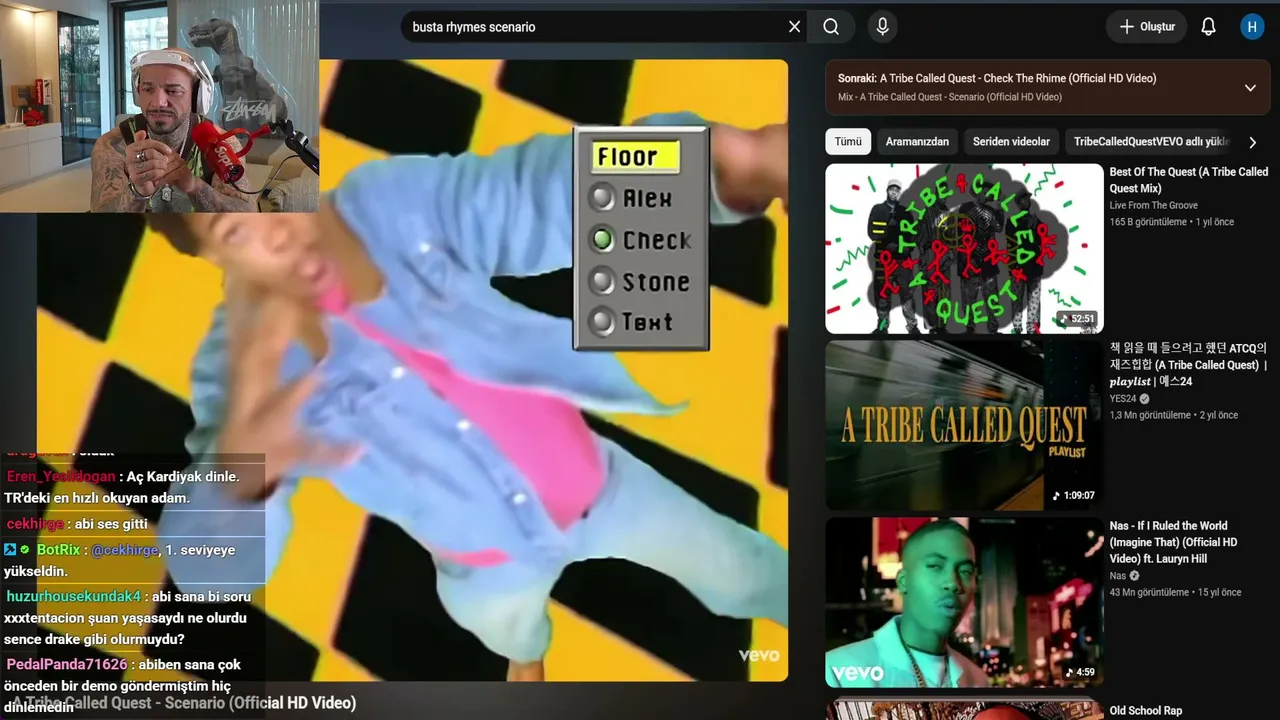Click the artist badge next to Nas channel name

coord(1135,576)
